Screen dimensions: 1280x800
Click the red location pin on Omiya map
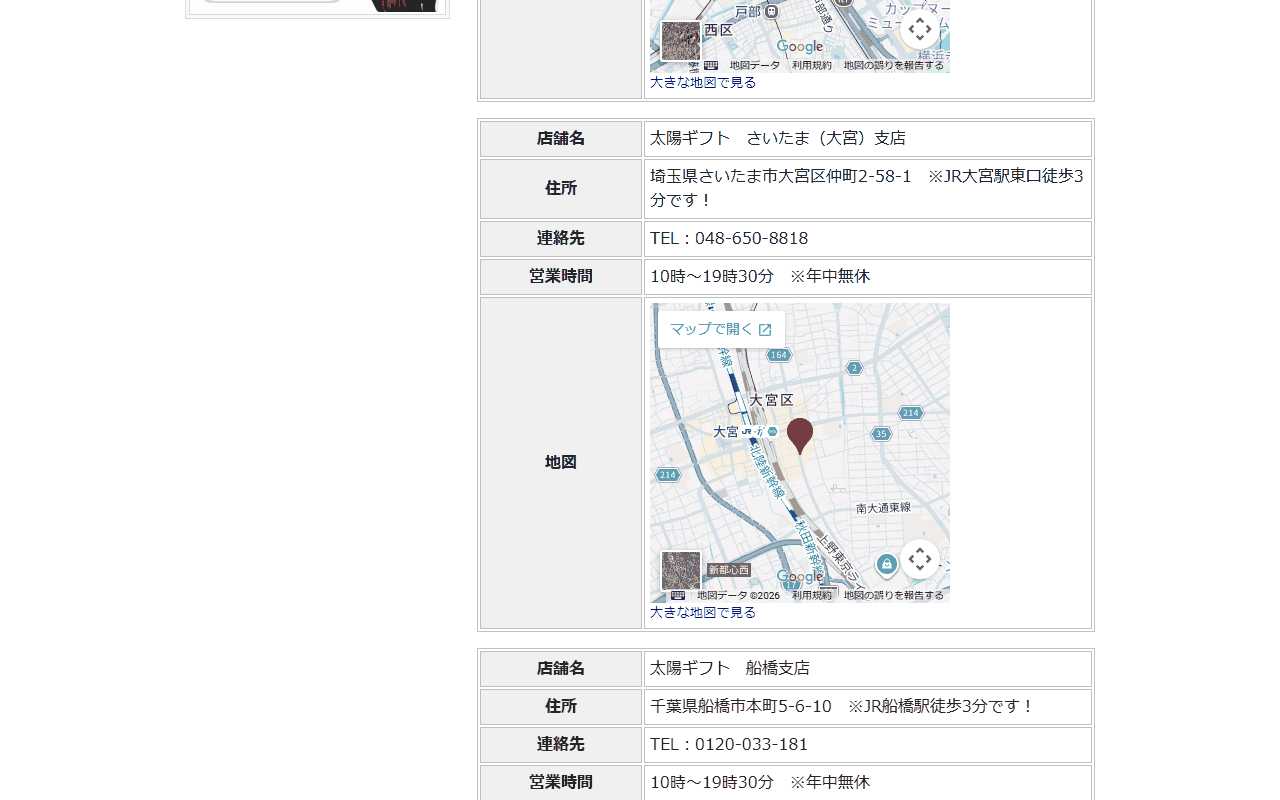point(800,436)
